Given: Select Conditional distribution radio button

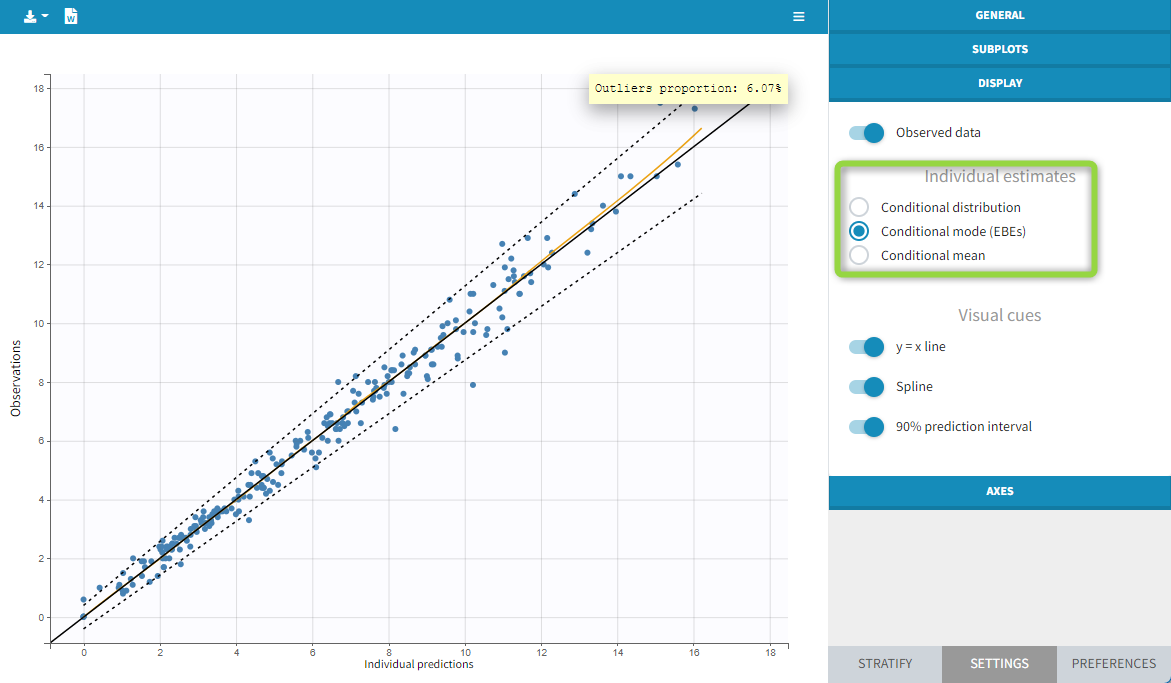Looking at the screenshot, I should coord(859,208).
